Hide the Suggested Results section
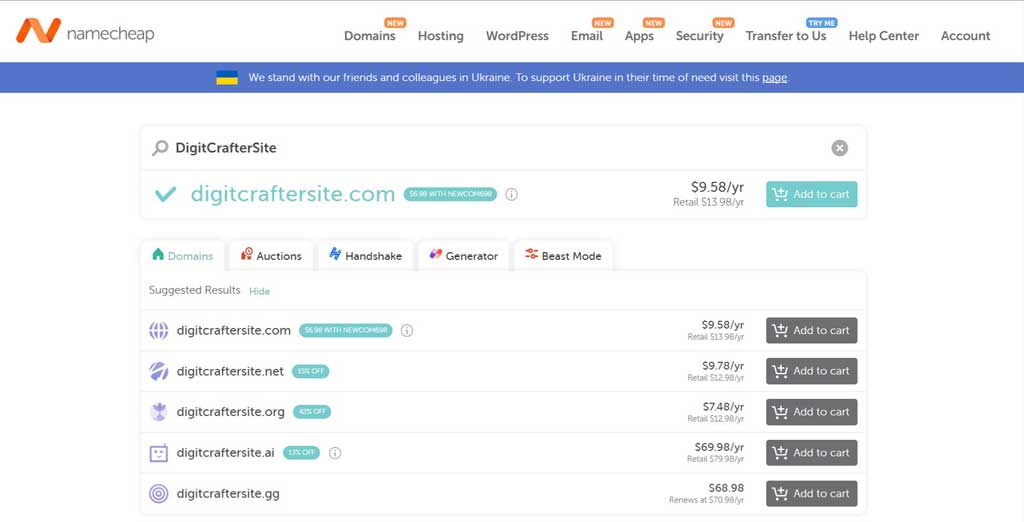 pos(259,291)
